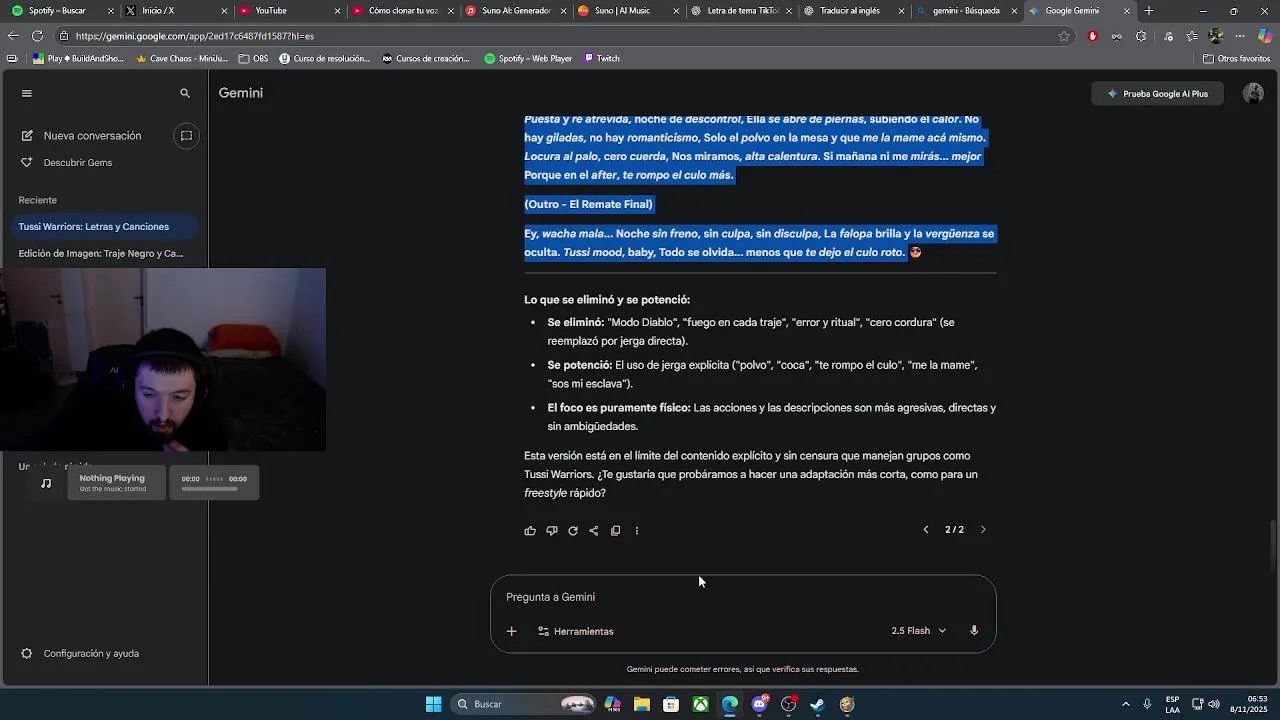Image resolution: width=1280 pixels, height=720 pixels.
Task: Show hidden system tray icons chevron
Action: (x=1126, y=704)
